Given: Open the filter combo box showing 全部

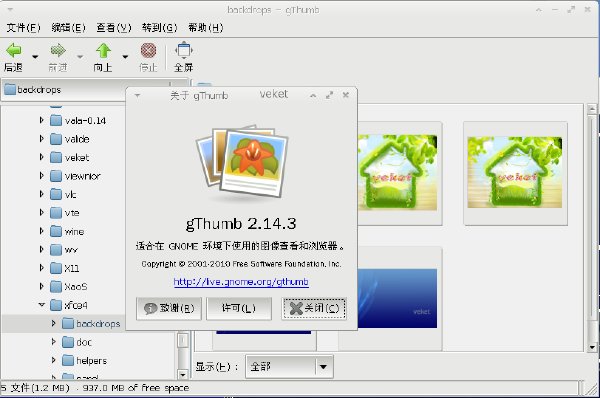Looking at the screenshot, I should pyautogui.click(x=289, y=367).
